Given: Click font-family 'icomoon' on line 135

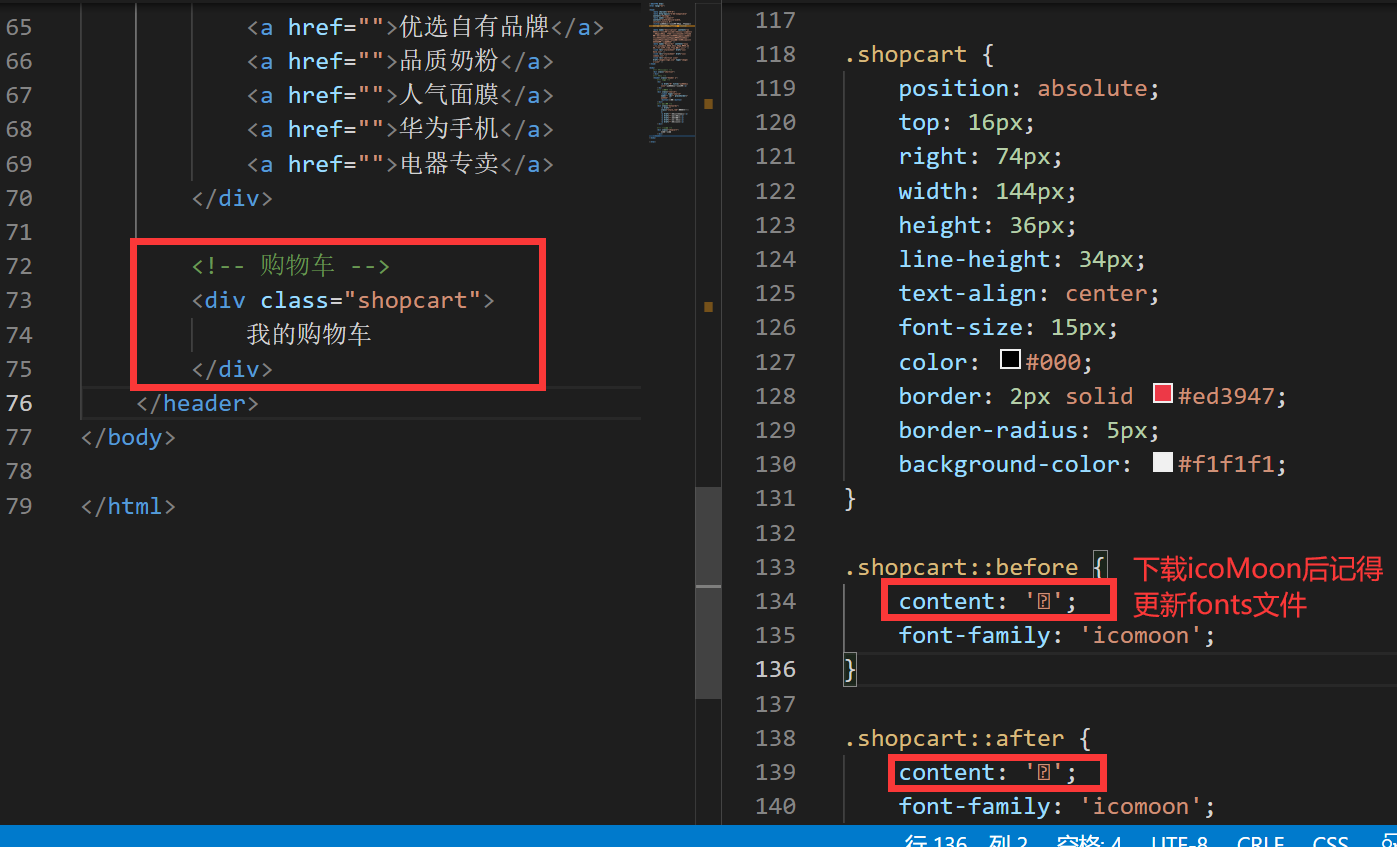Looking at the screenshot, I should click(x=1056, y=635).
